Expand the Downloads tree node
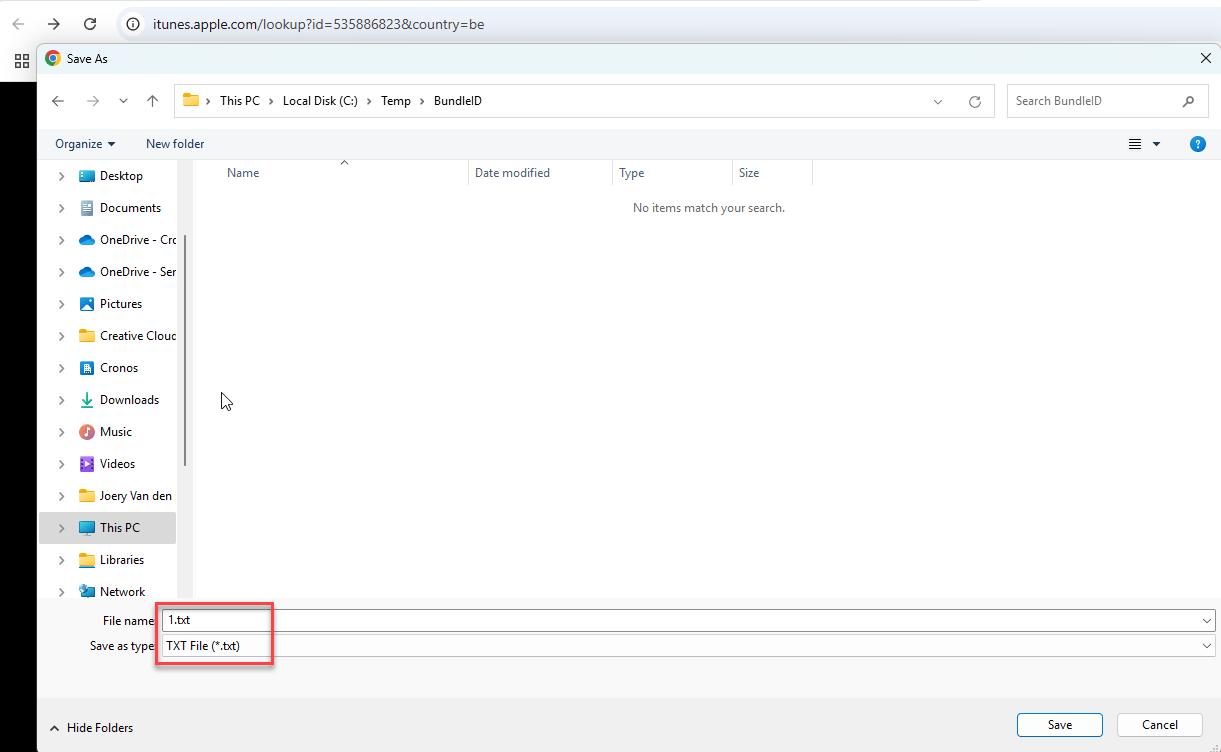This screenshot has width=1221, height=752. [62, 400]
